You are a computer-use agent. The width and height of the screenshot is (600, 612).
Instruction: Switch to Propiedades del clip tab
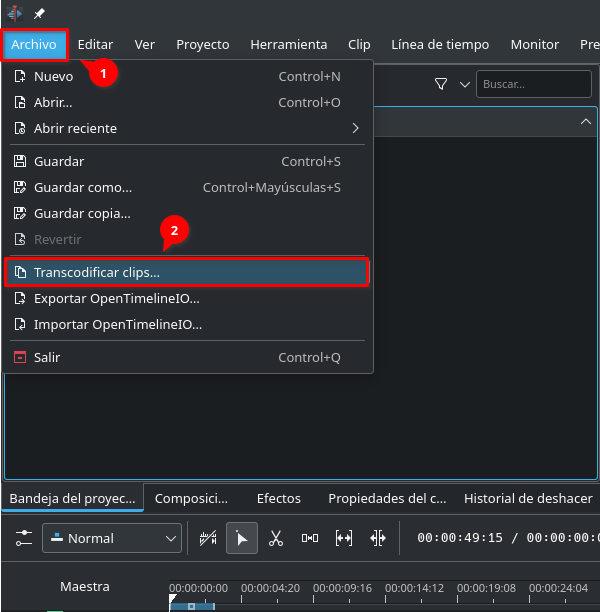387,498
